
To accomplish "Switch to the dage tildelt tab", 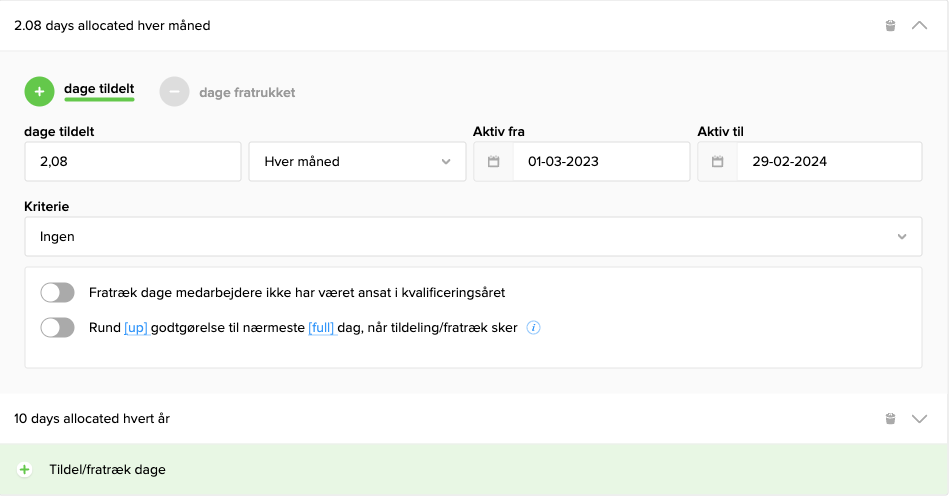I will point(99,90).
